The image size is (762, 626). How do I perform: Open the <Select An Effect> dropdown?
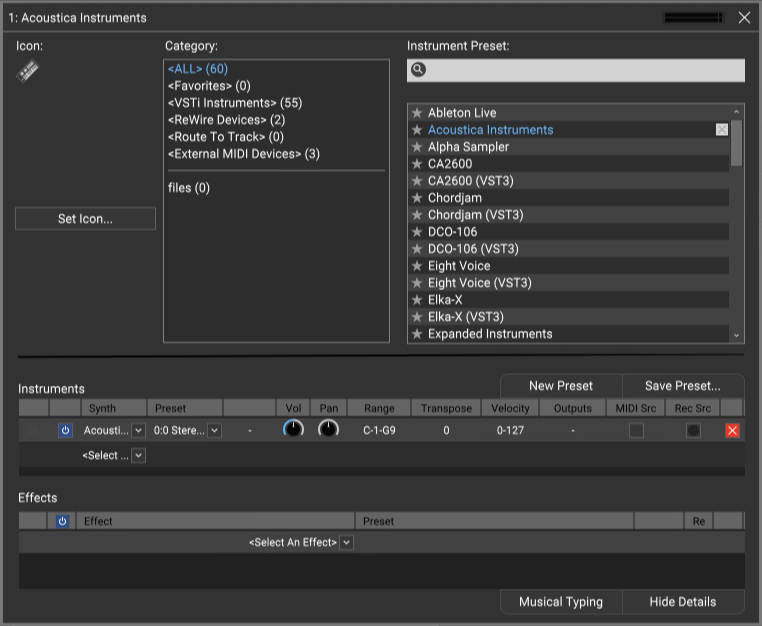[x=346, y=542]
